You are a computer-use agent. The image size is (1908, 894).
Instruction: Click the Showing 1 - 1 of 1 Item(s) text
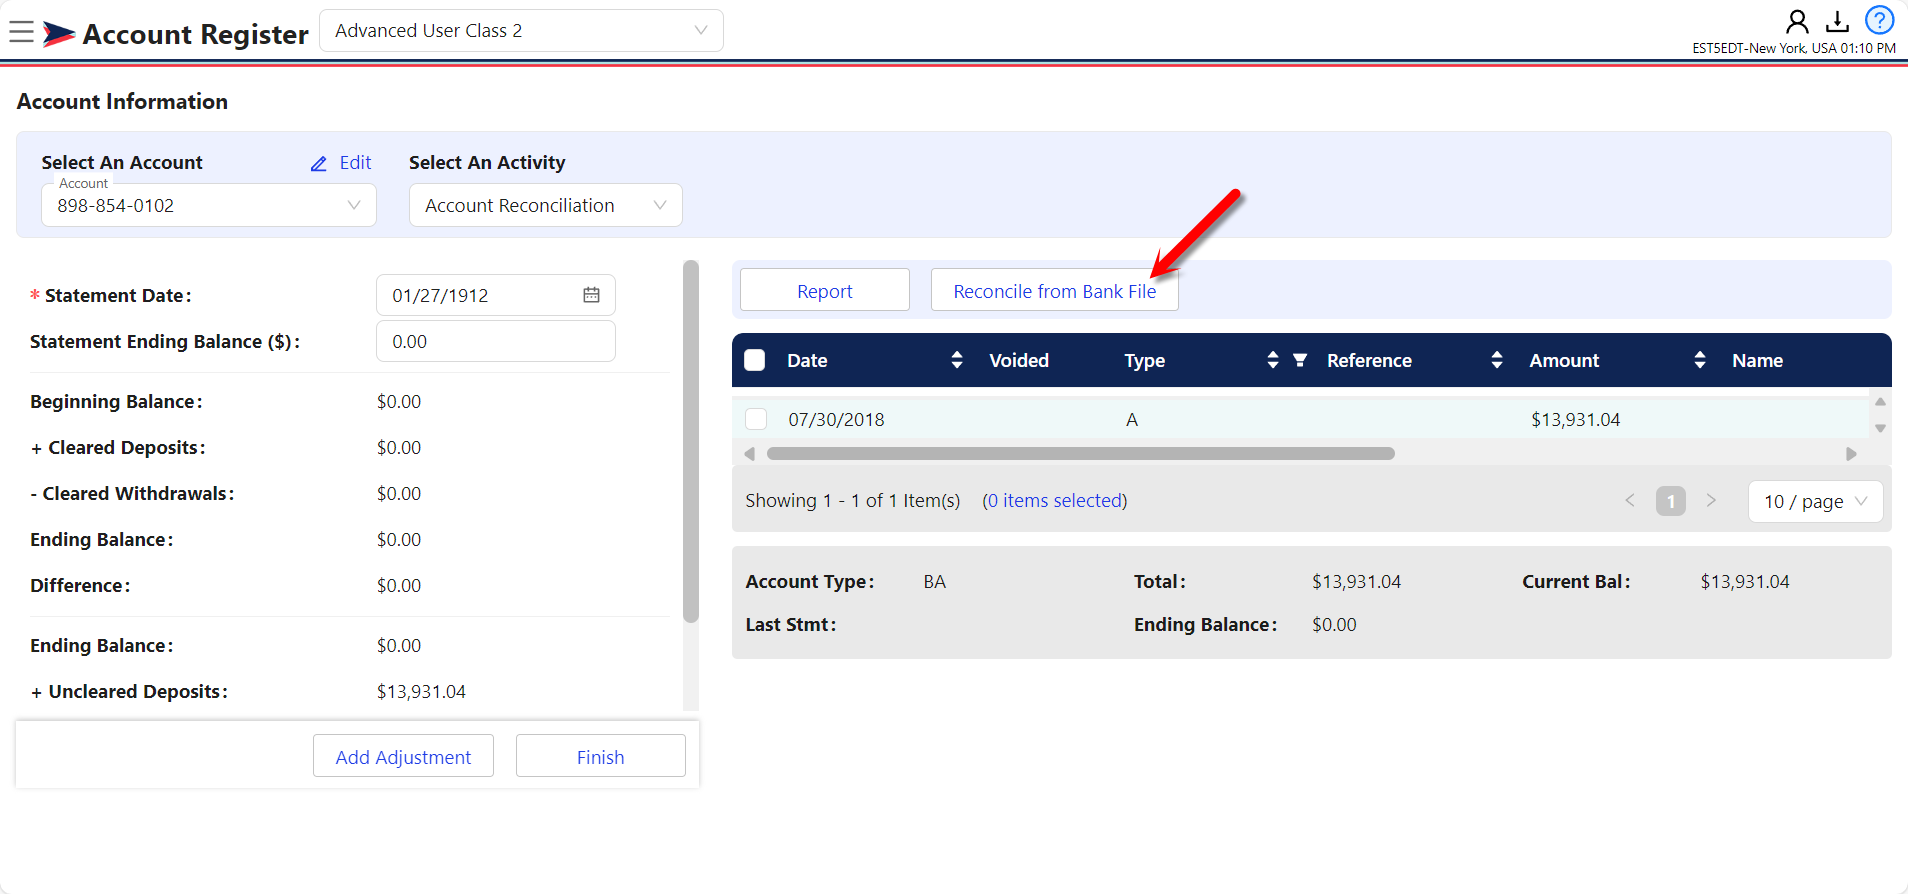tap(852, 500)
